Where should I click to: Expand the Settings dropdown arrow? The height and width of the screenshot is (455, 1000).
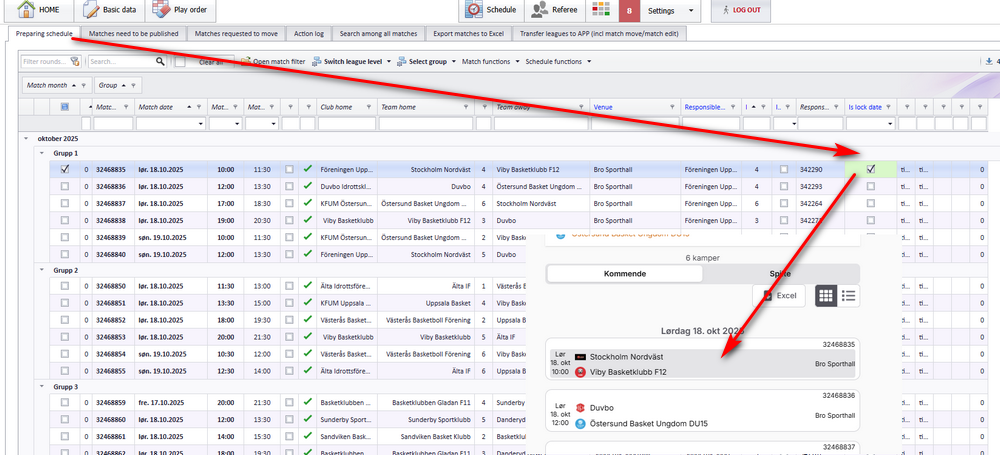coord(691,11)
